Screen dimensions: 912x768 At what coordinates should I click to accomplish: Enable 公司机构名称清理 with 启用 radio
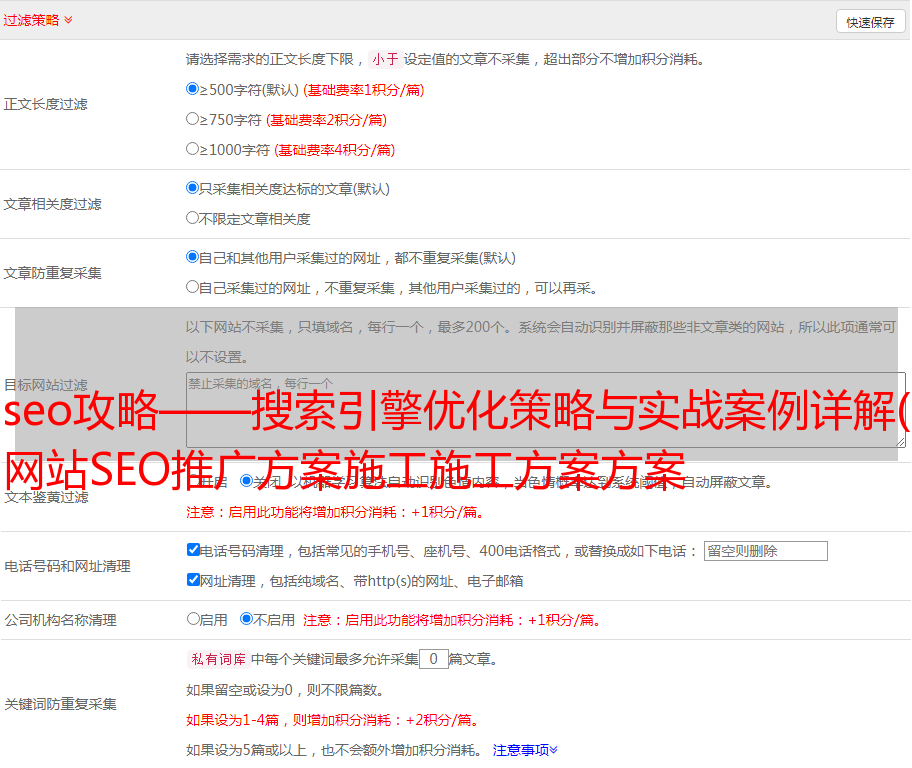pyautogui.click(x=193, y=619)
